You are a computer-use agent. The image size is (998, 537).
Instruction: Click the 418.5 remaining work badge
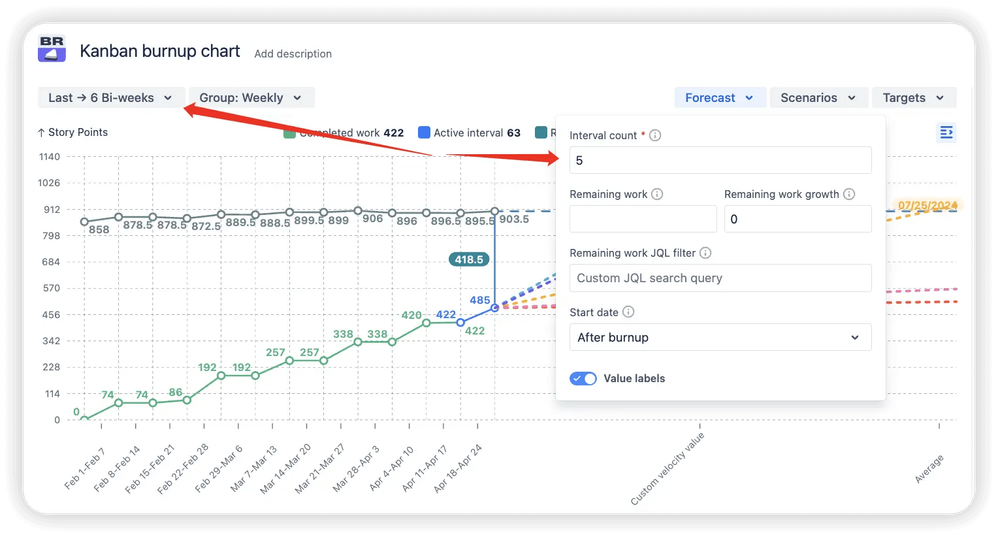tap(469, 260)
